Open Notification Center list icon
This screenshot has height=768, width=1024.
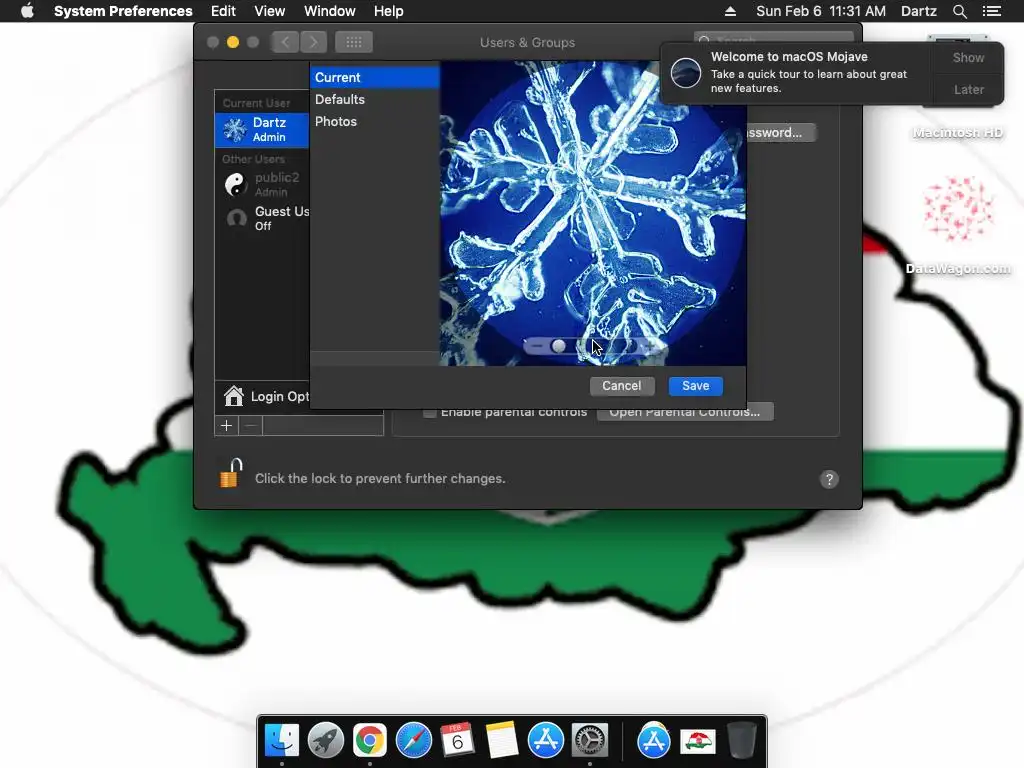point(991,11)
